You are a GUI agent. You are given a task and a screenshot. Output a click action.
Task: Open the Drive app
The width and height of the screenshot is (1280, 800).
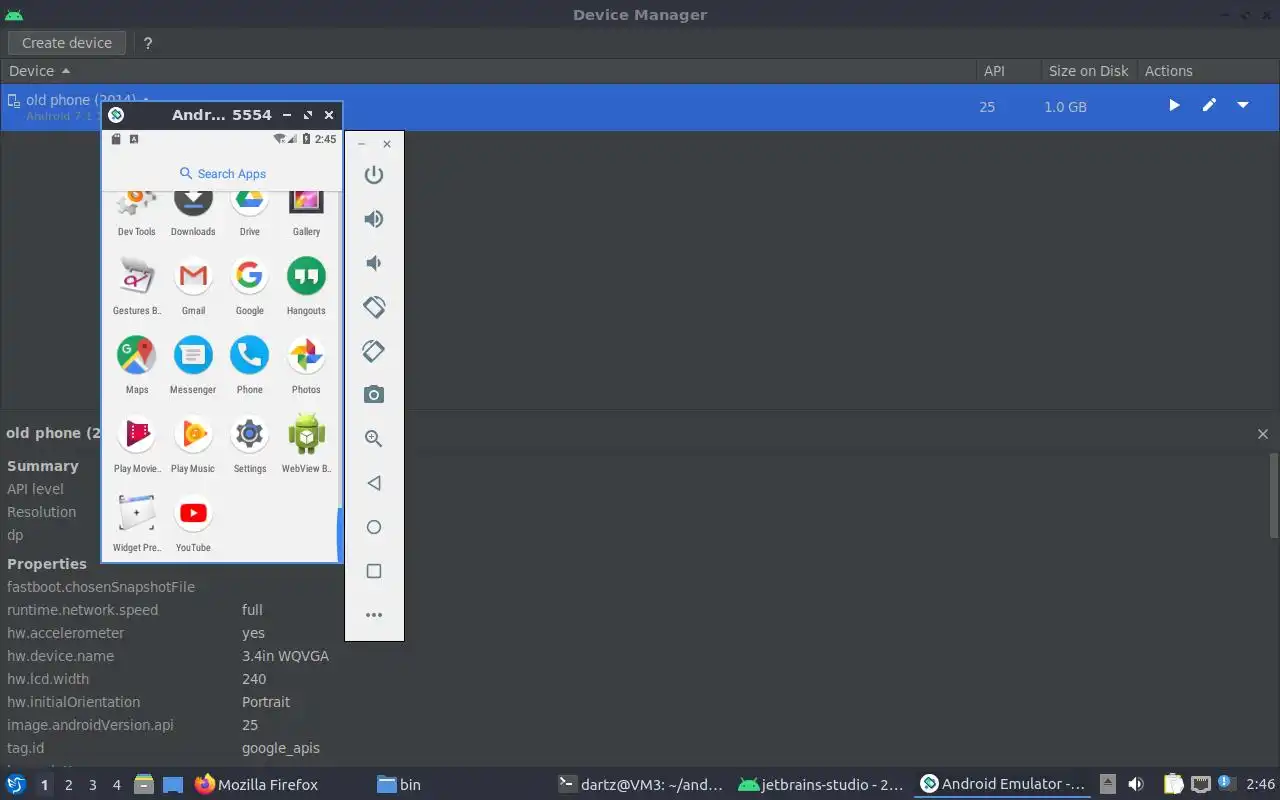250,212
